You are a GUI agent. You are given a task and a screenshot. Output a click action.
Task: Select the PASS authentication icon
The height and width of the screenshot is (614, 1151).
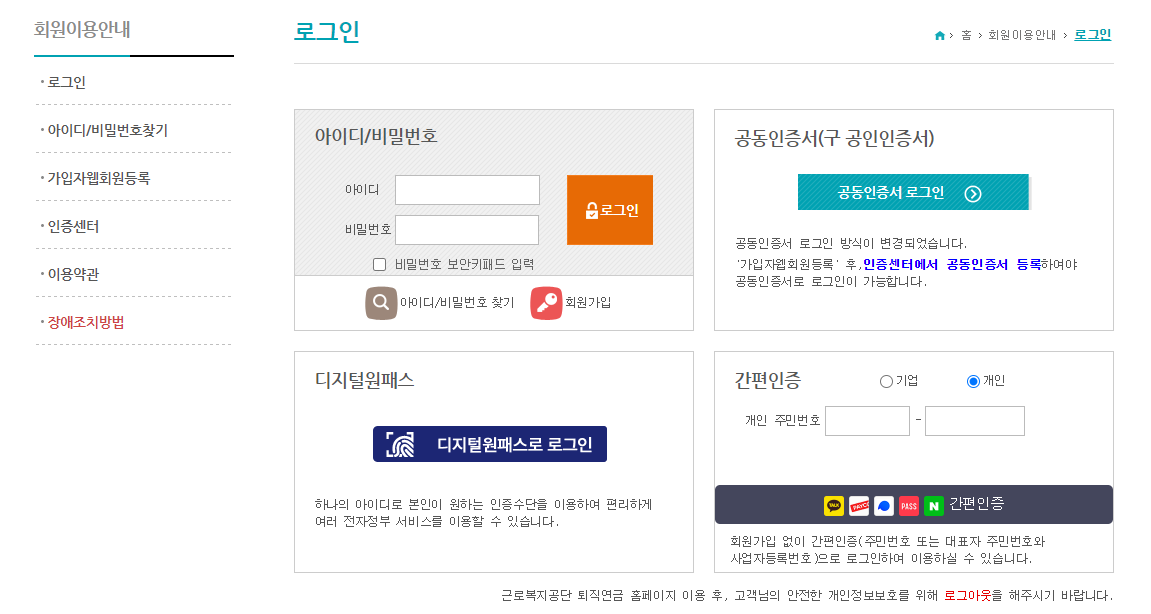909,505
